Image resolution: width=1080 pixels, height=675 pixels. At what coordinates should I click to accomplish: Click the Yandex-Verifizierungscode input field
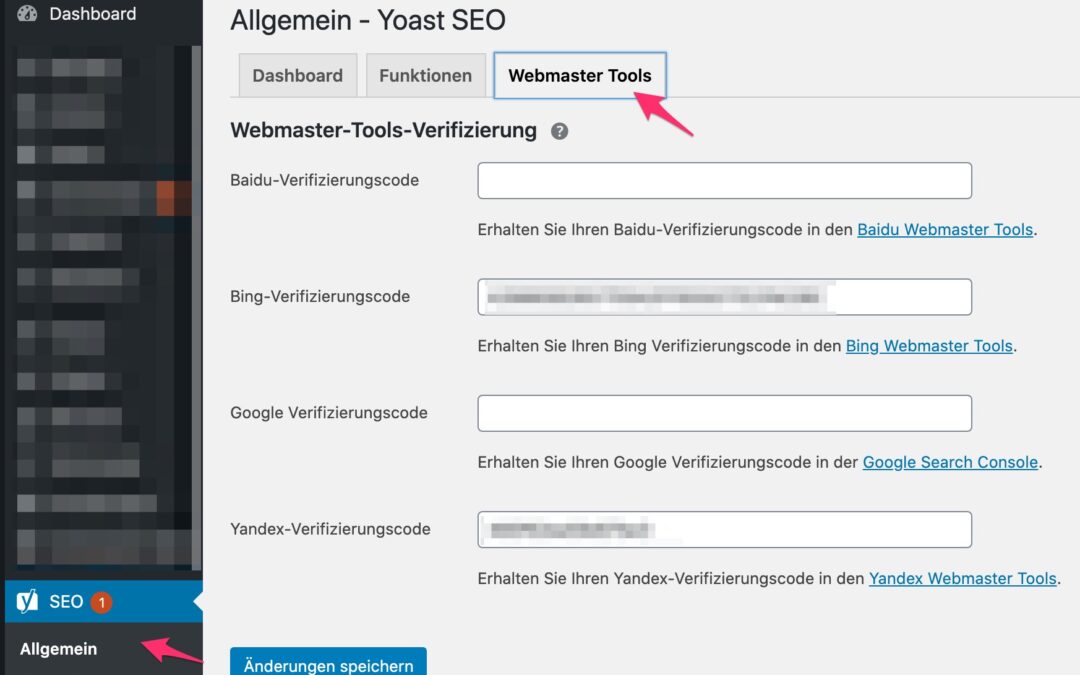724,529
